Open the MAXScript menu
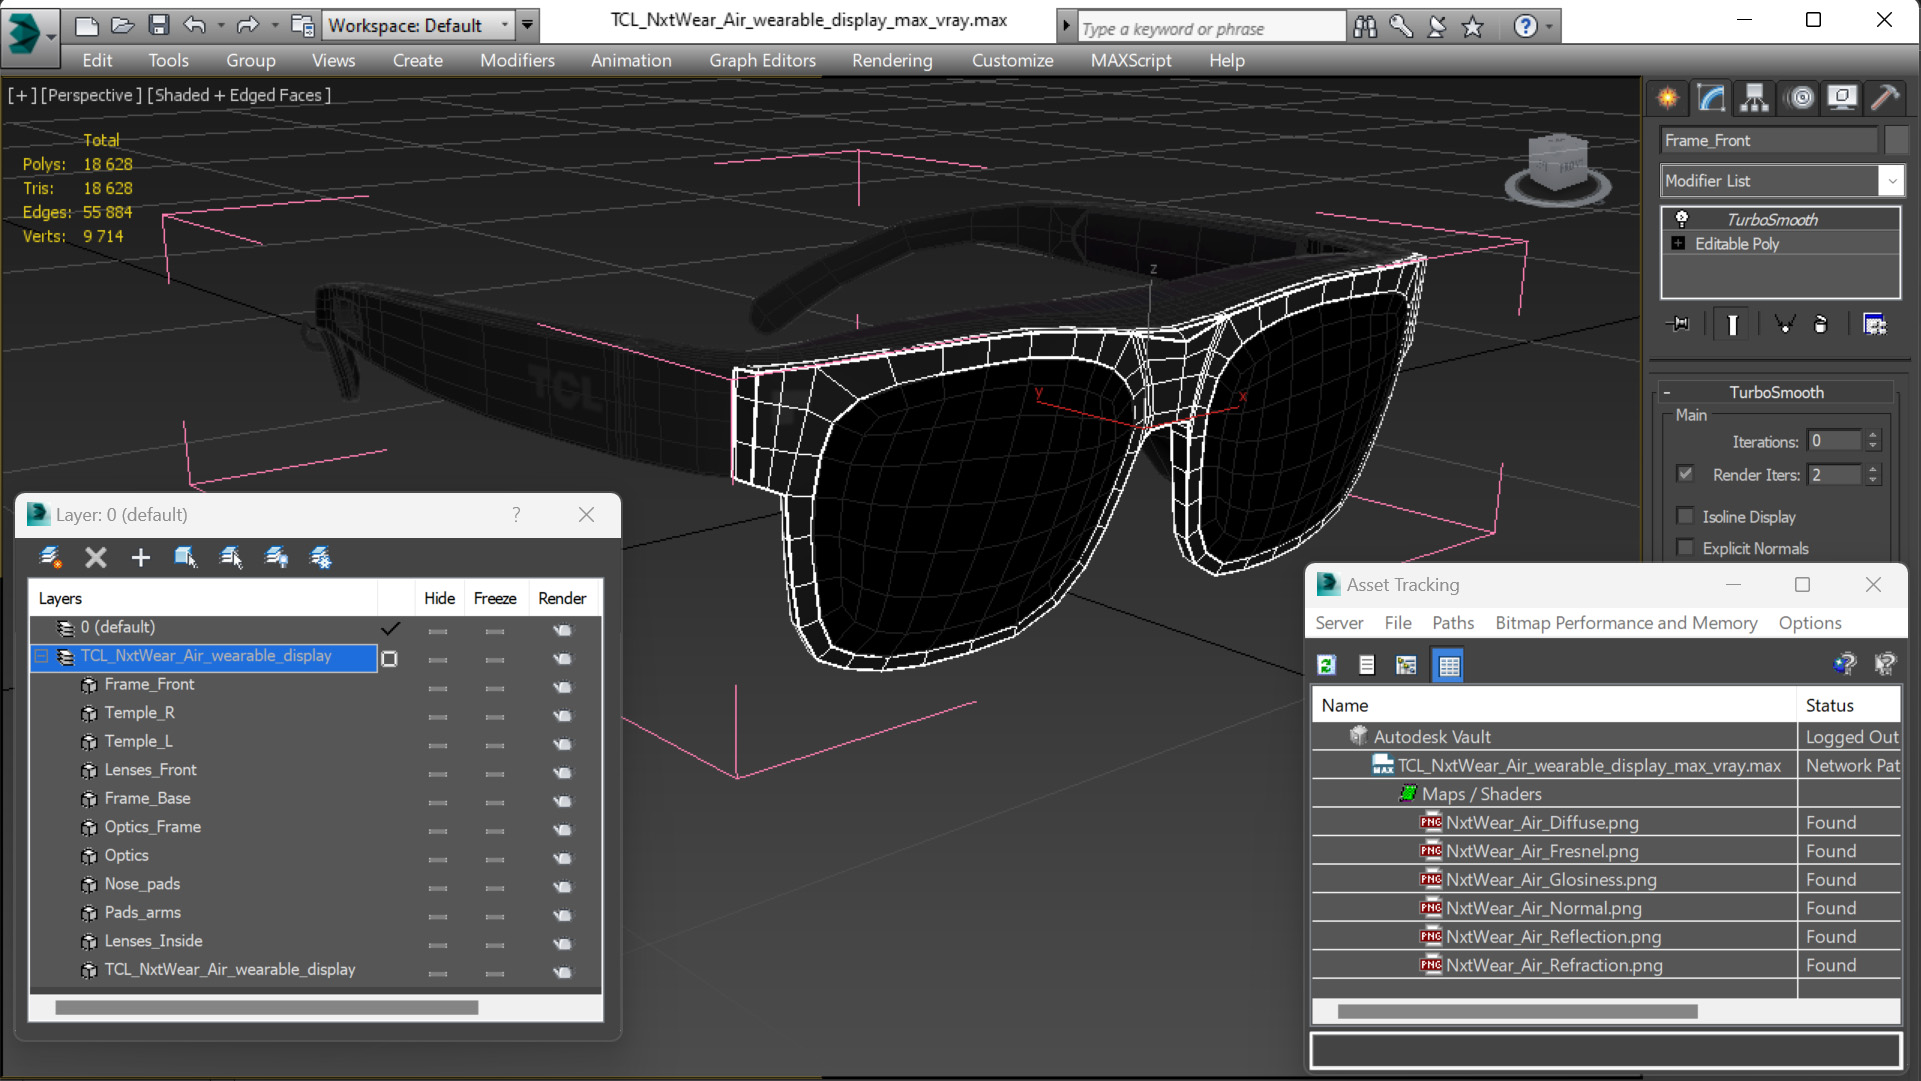The height and width of the screenshot is (1081, 1921). tap(1131, 60)
